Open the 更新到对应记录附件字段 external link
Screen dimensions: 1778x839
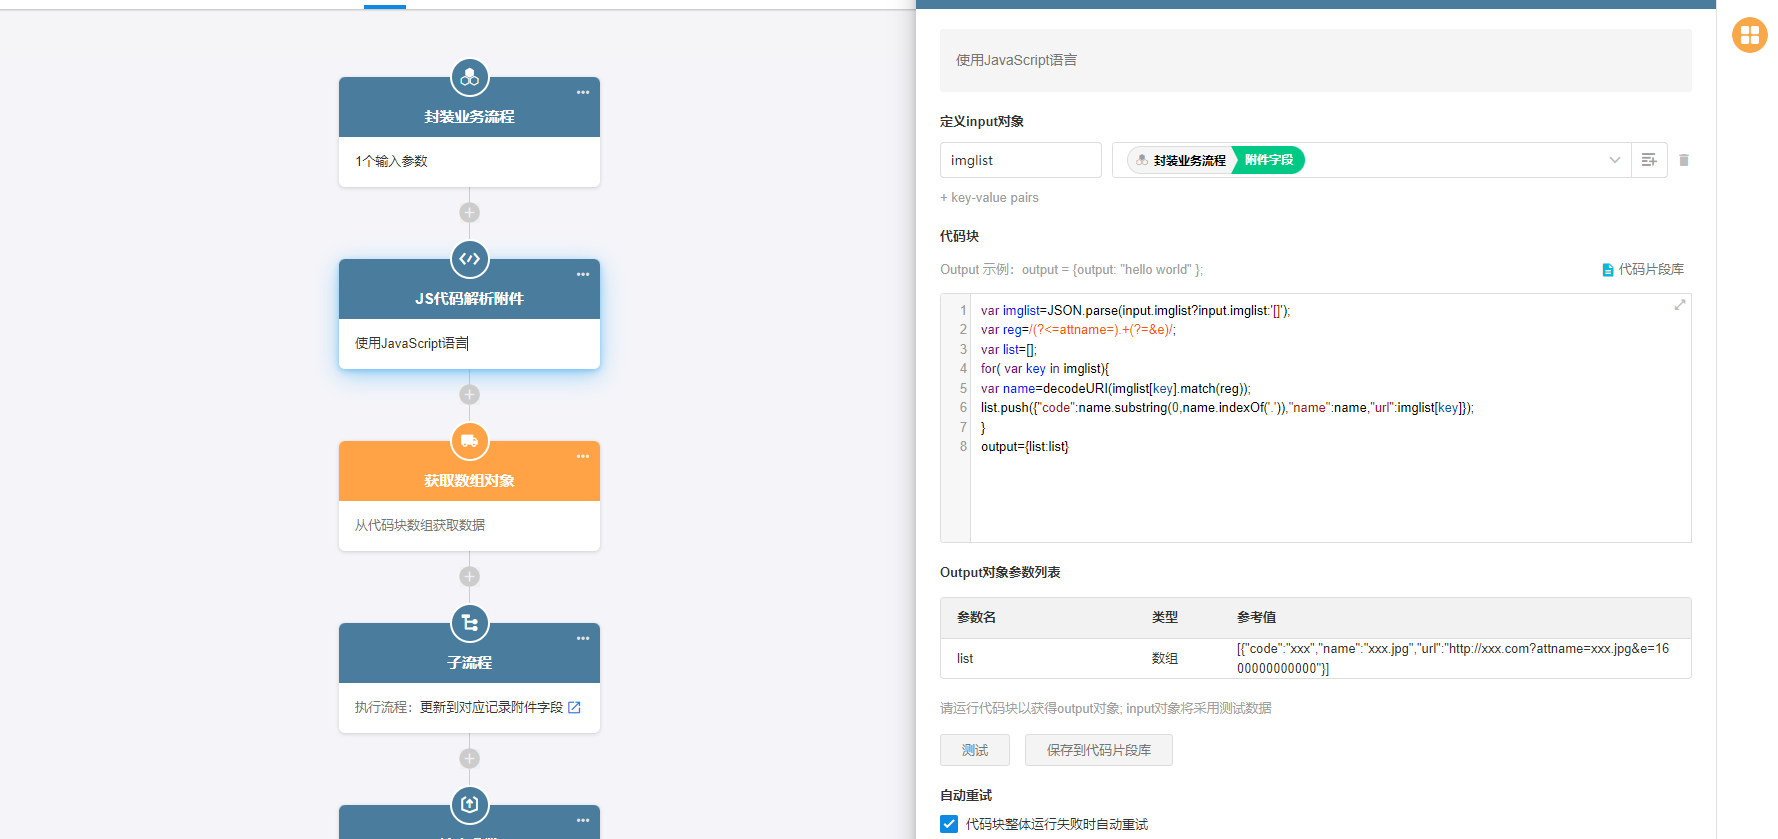pyautogui.click(x=574, y=707)
